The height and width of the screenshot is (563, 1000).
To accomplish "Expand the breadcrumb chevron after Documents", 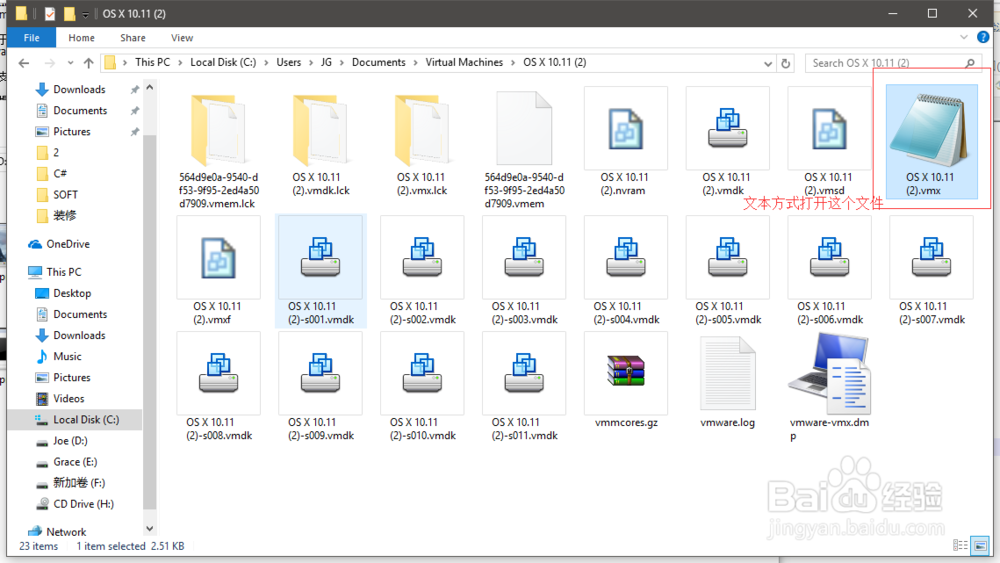I will (416, 62).
